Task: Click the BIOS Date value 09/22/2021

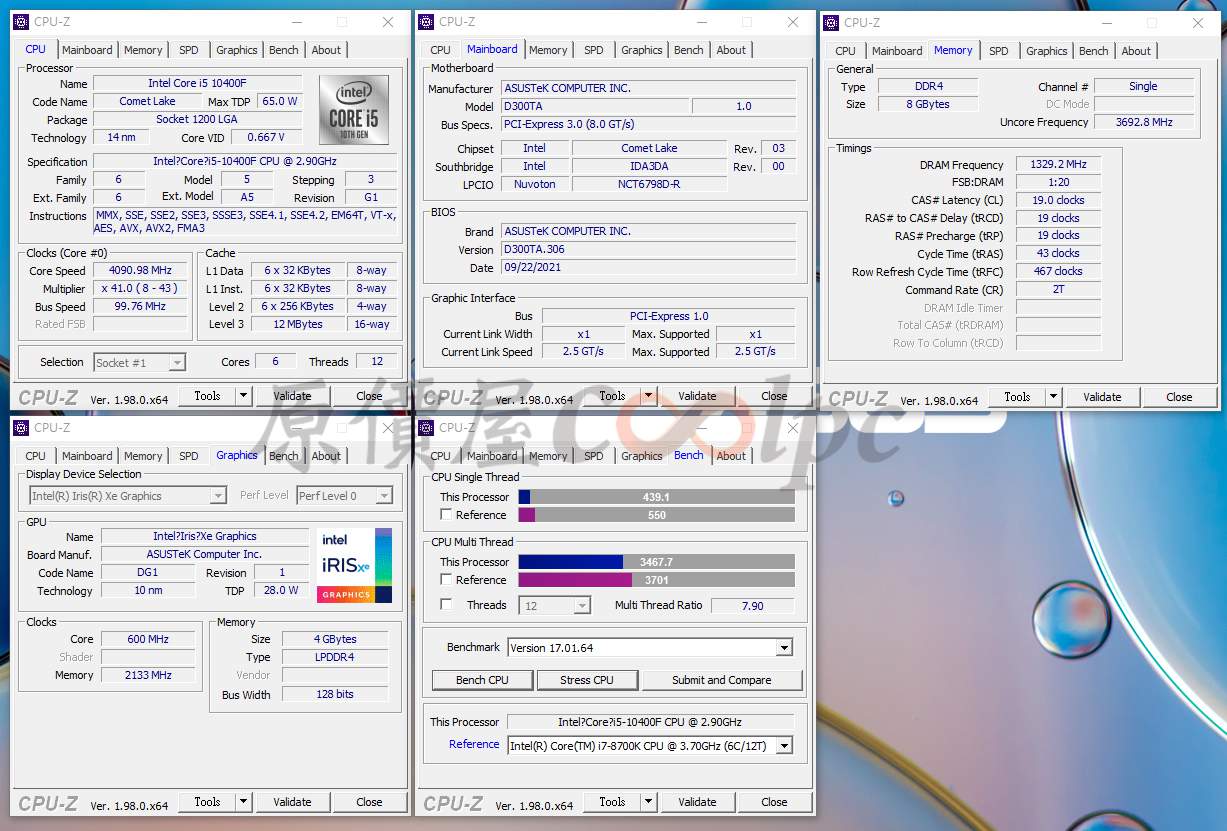Action: coord(648,268)
